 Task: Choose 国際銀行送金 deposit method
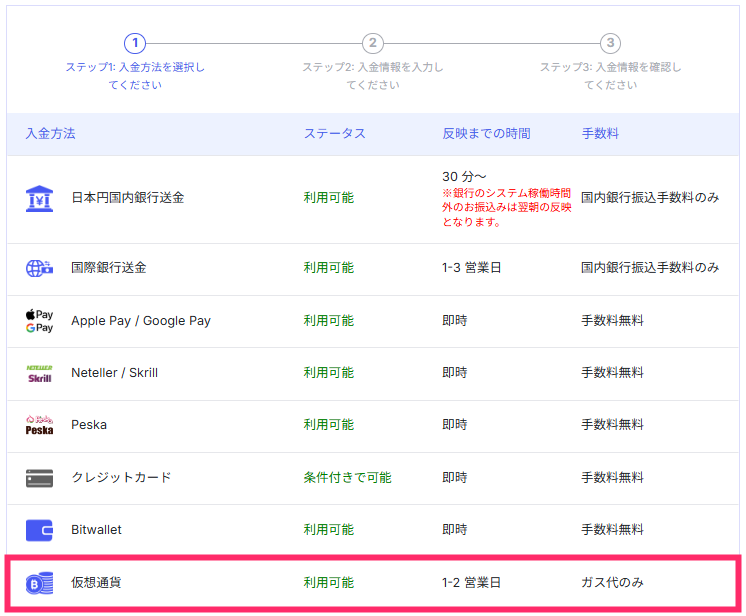click(x=109, y=267)
